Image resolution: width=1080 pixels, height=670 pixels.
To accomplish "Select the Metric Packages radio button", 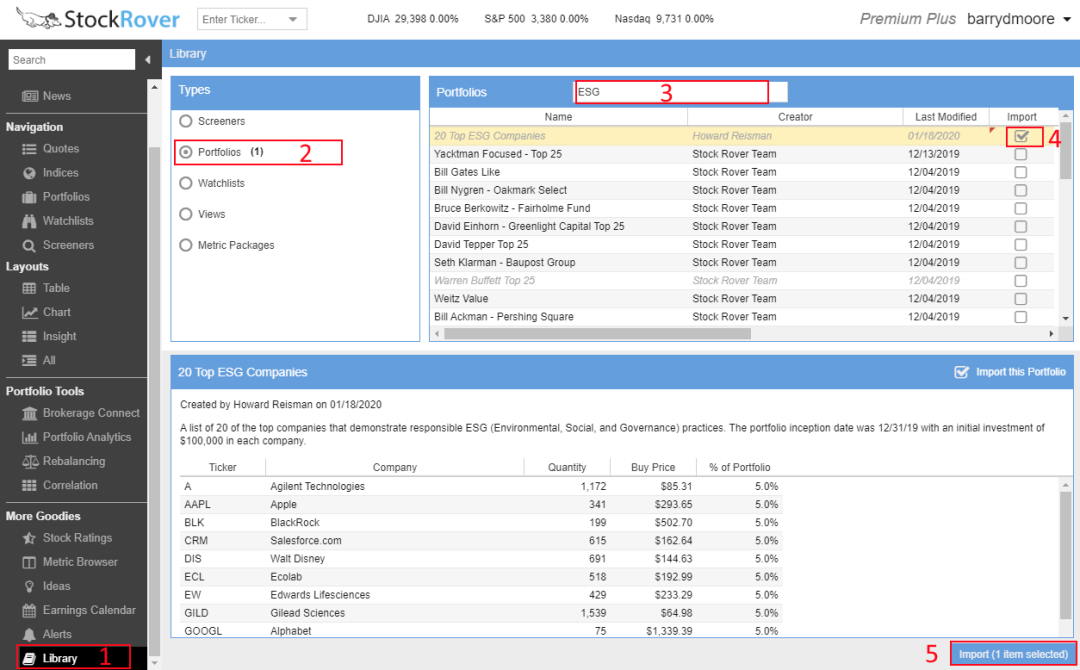I will click(185, 245).
